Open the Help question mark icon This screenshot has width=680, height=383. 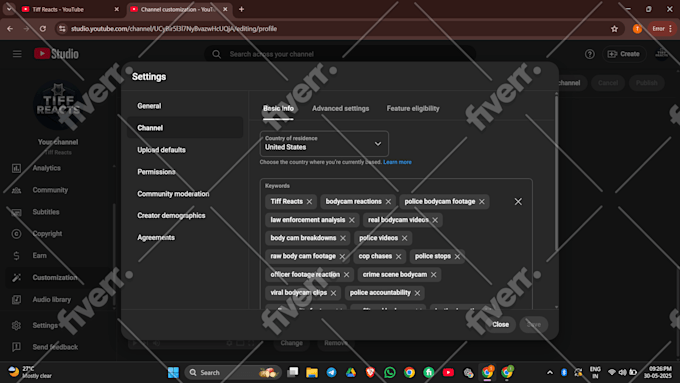(x=590, y=54)
